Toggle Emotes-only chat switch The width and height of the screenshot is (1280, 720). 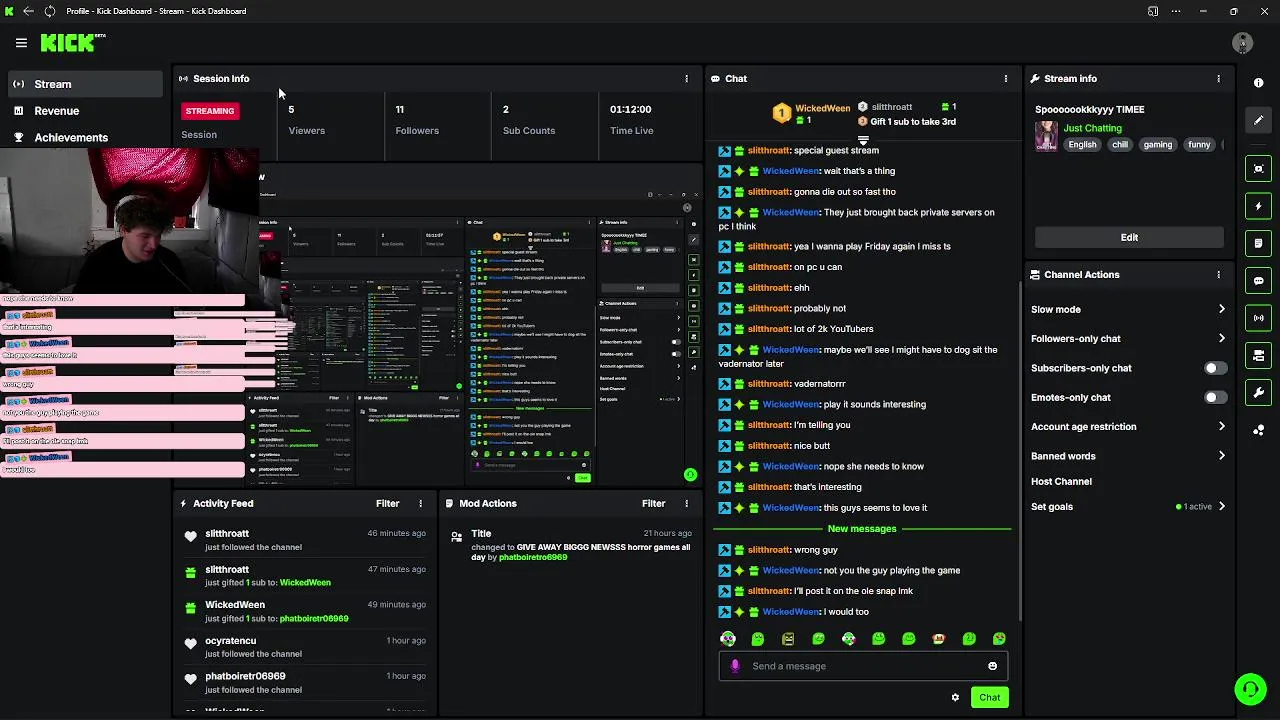(x=1215, y=397)
